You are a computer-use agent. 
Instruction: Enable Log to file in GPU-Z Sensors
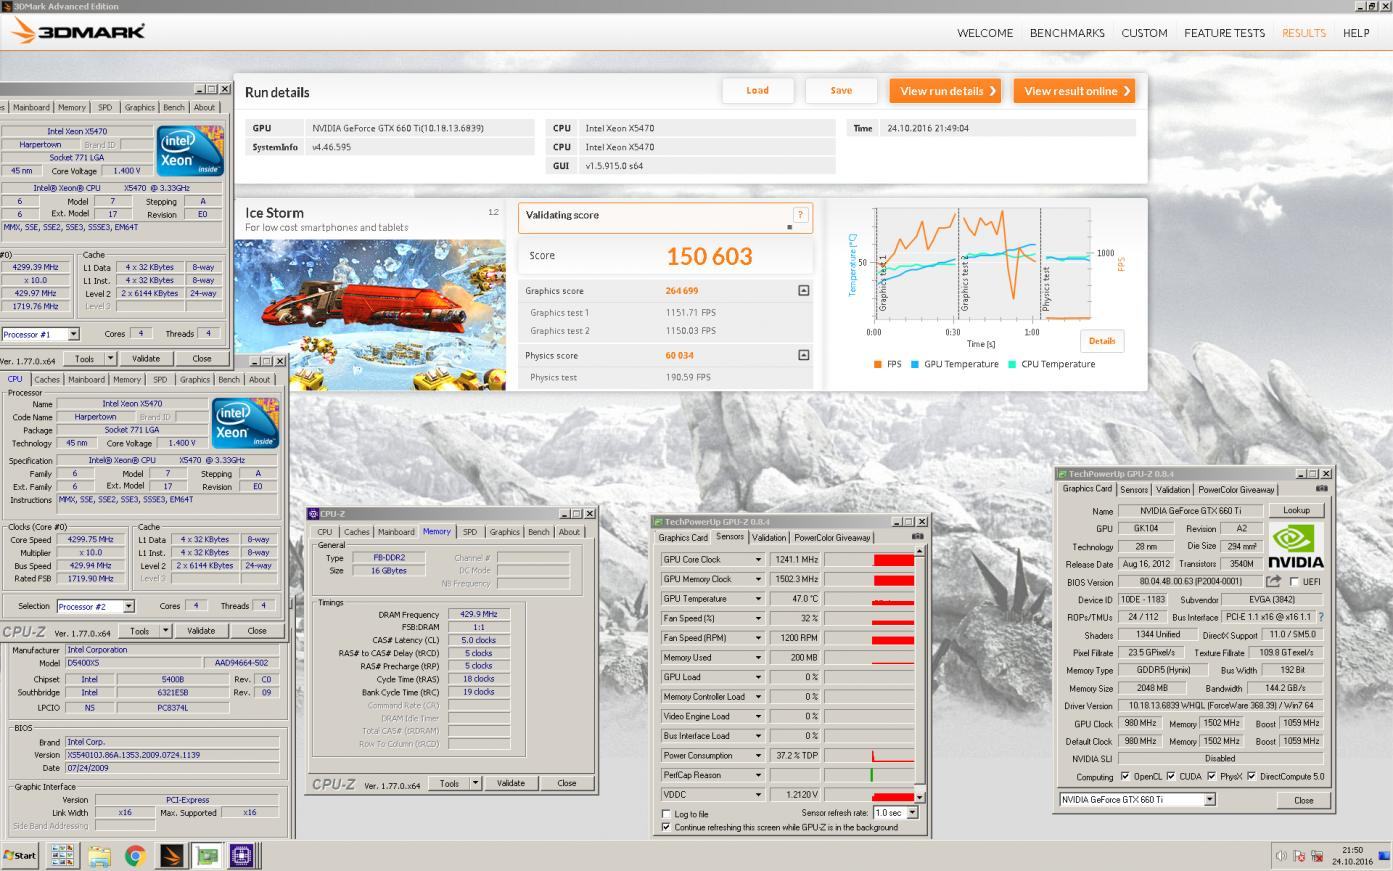(x=667, y=814)
